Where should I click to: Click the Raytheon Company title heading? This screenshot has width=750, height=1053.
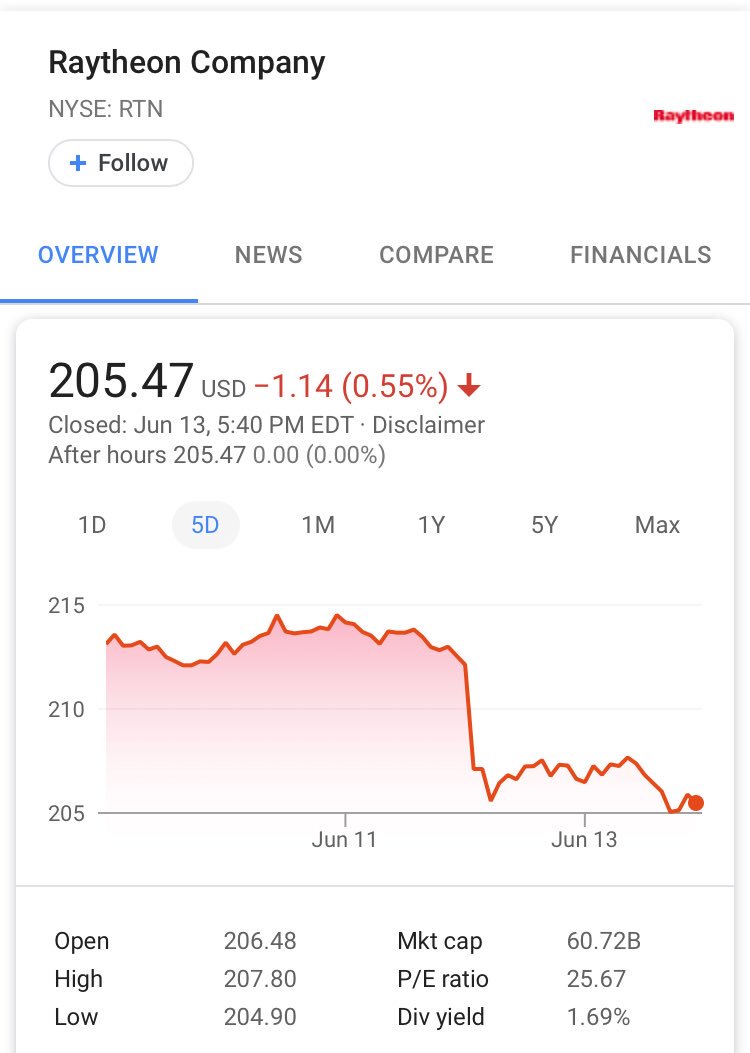tap(187, 63)
